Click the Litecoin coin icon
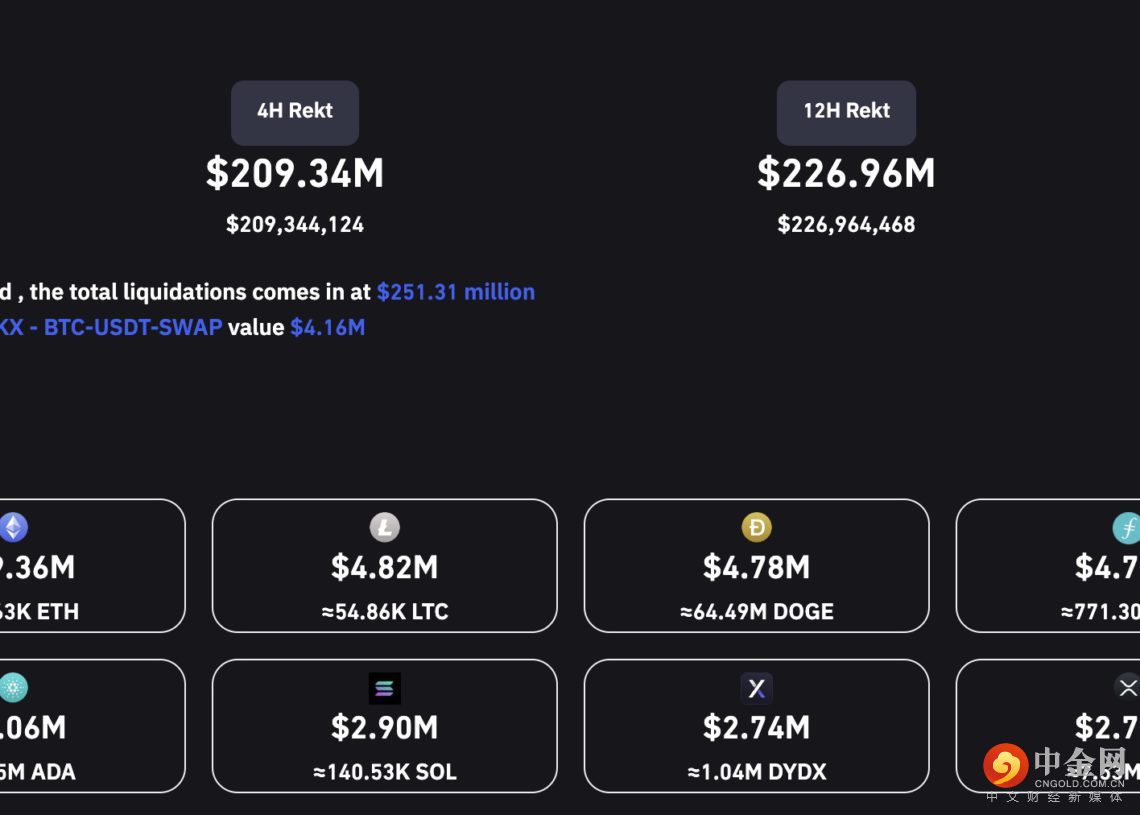 (385, 527)
